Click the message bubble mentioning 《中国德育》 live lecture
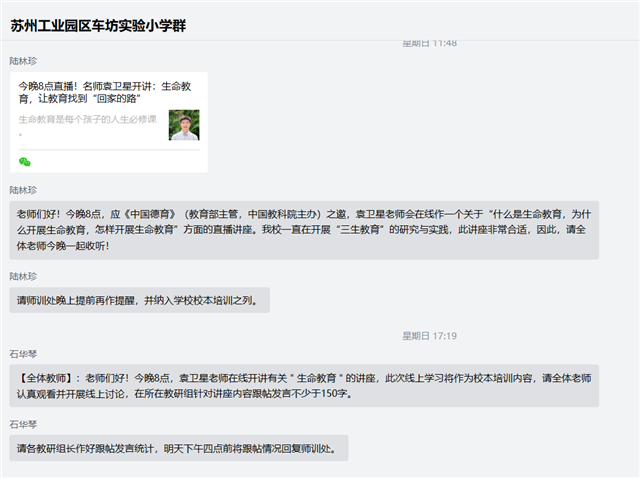This screenshot has width=640, height=478. [x=304, y=230]
